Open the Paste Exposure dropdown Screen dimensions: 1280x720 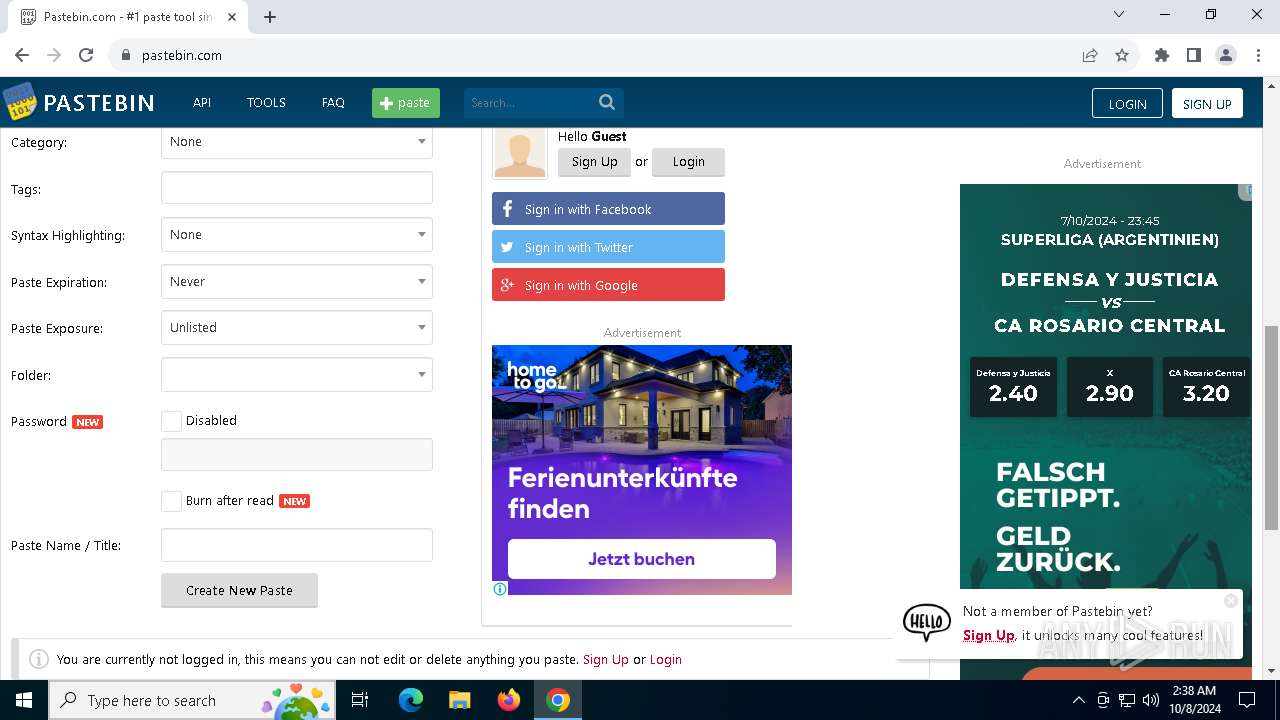(x=297, y=328)
